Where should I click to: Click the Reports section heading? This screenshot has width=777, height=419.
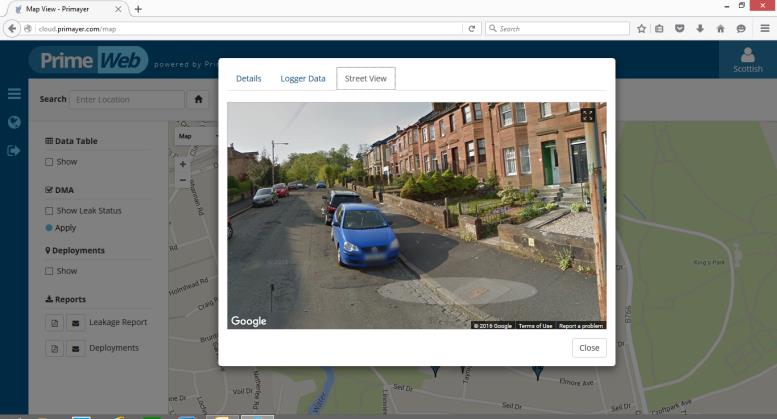point(65,300)
